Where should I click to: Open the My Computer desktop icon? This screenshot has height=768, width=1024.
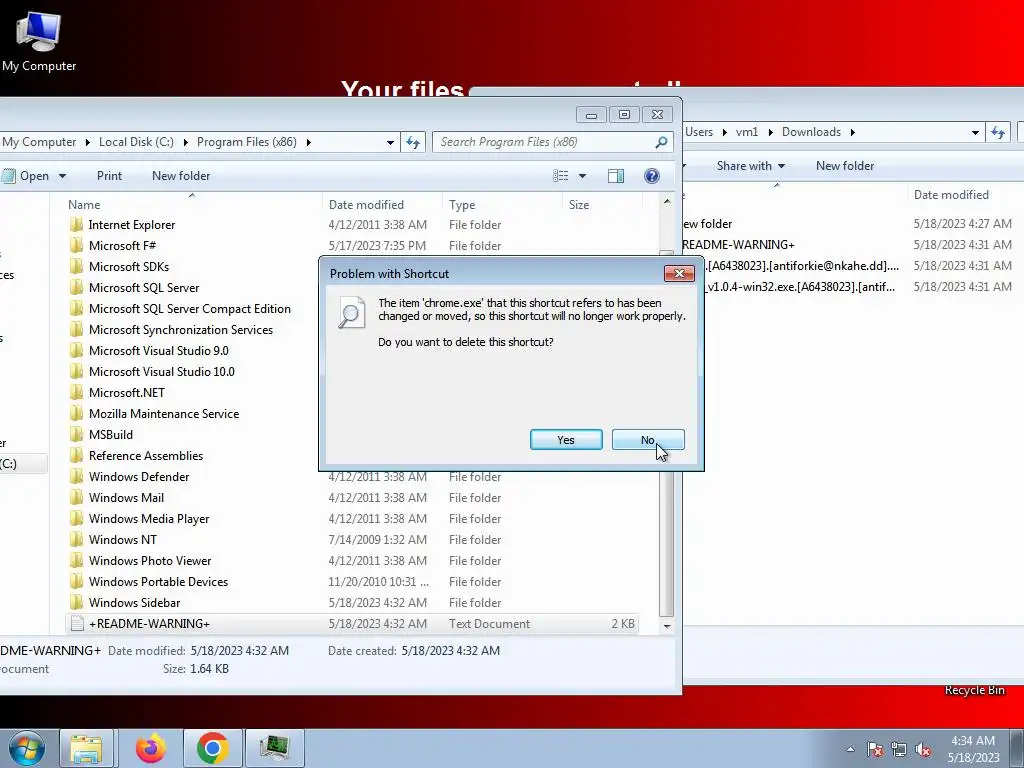39,40
